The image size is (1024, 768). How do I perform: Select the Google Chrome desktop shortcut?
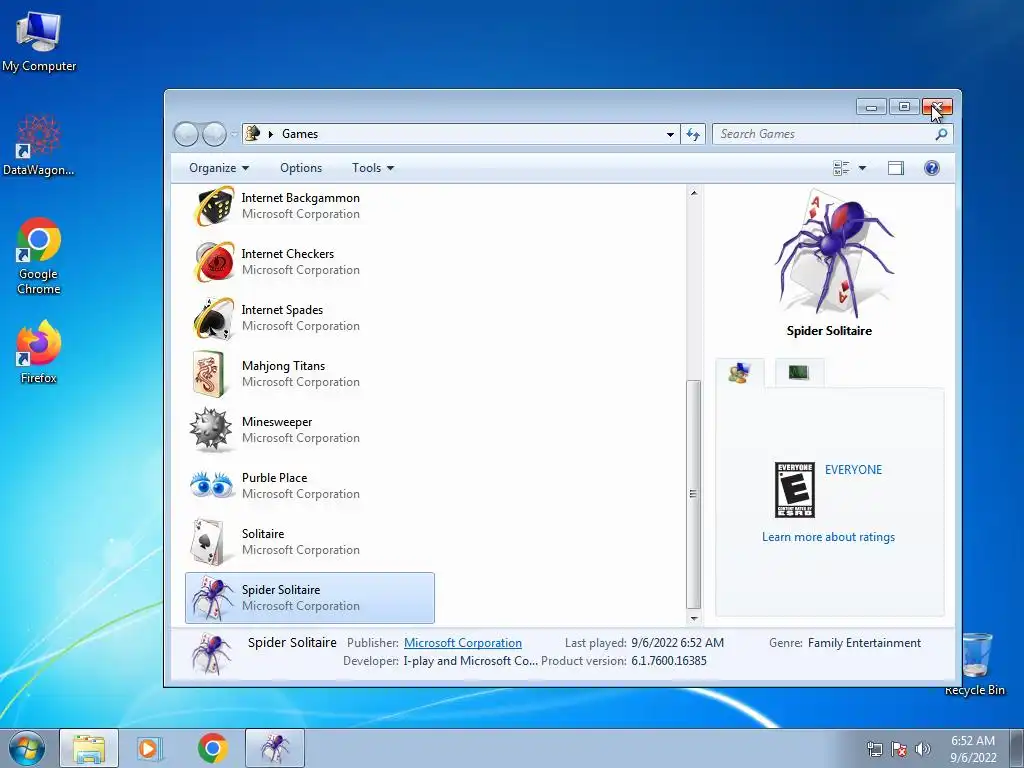click(x=39, y=256)
